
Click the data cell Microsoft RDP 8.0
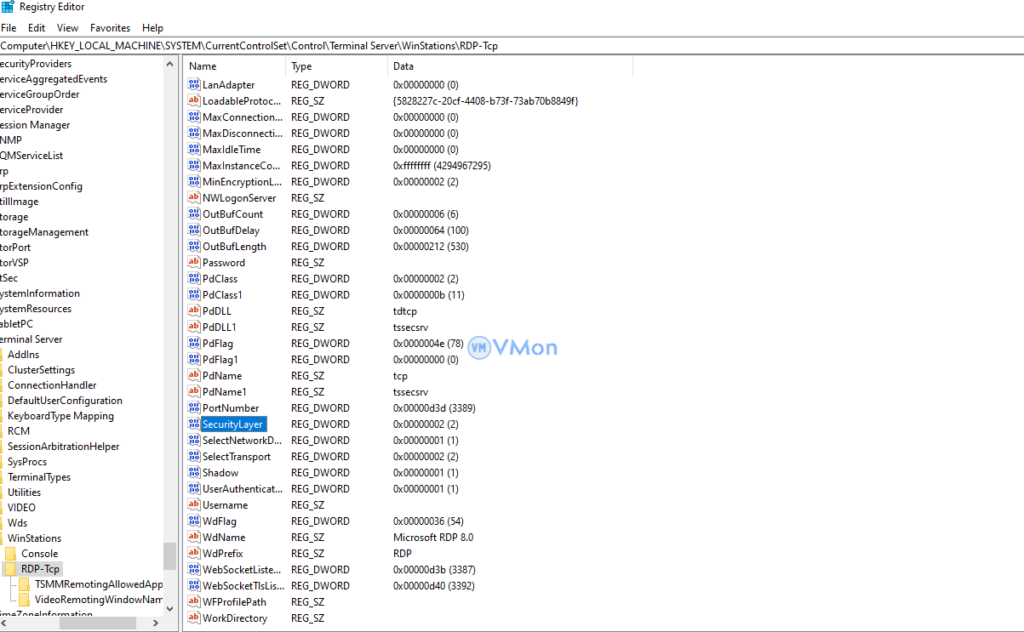[x=433, y=537]
